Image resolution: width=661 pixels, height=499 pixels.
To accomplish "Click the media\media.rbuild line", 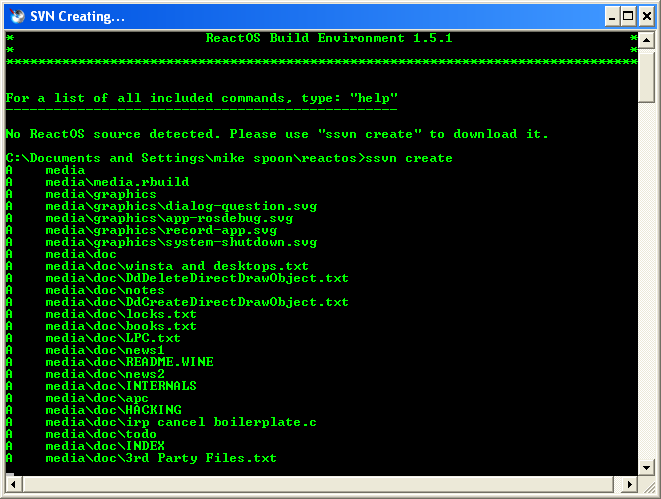I will pos(97,182).
